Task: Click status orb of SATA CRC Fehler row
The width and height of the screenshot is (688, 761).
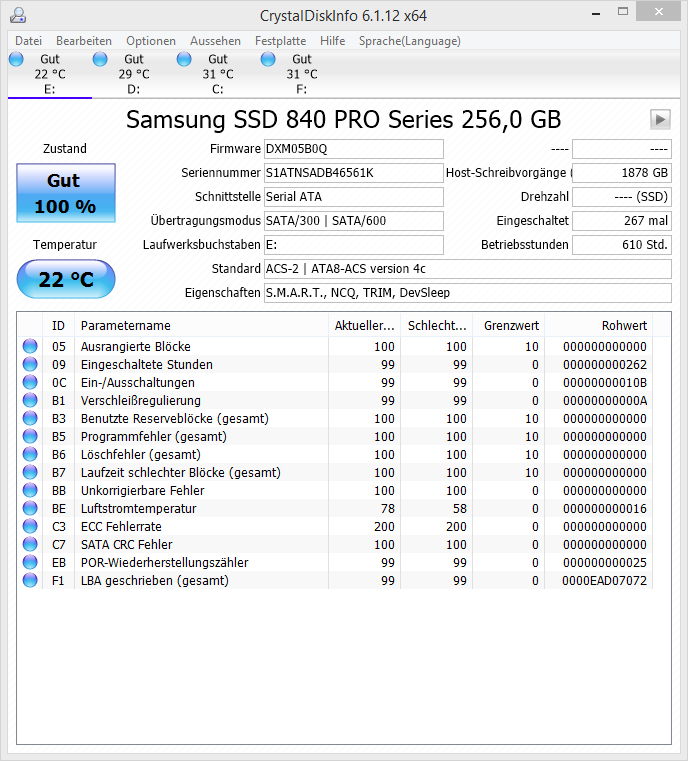Action: point(30,544)
